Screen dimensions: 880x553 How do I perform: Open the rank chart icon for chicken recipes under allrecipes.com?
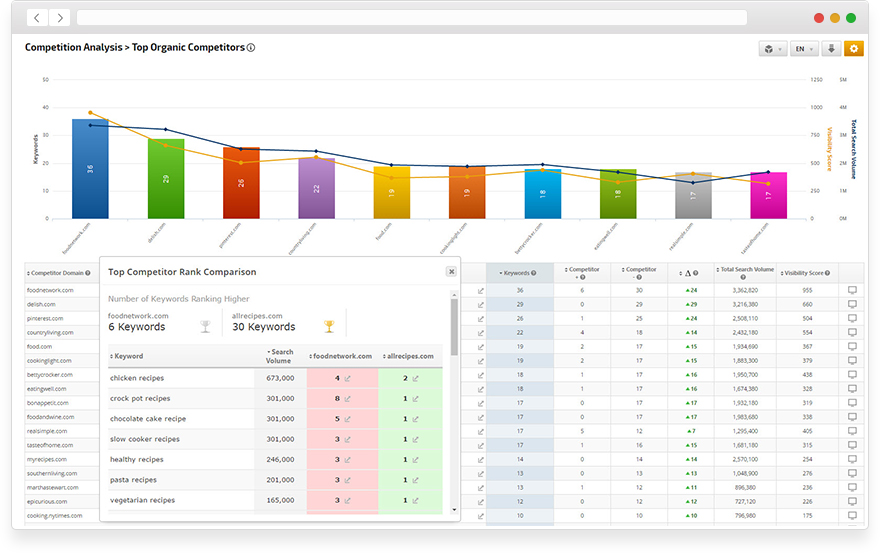coord(415,378)
